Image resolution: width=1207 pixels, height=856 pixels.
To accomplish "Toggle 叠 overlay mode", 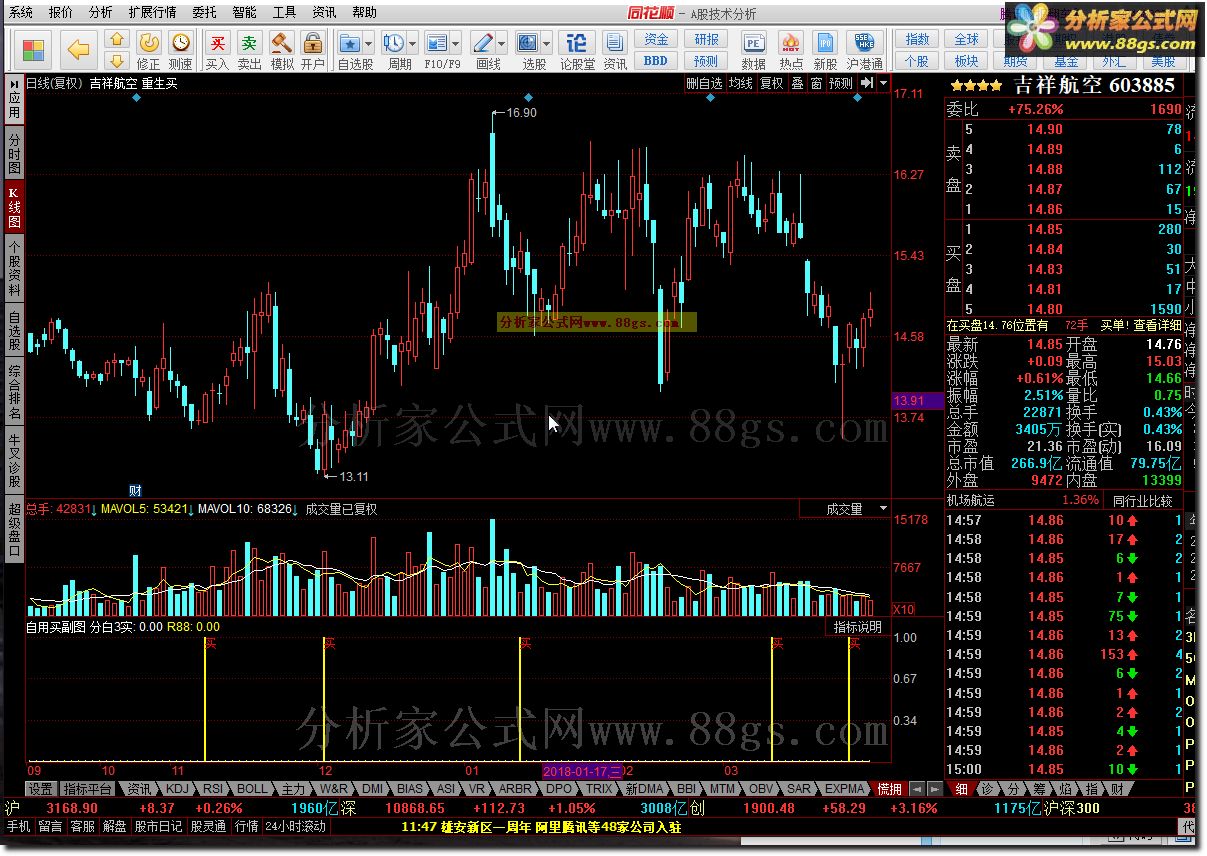I will pos(797,84).
